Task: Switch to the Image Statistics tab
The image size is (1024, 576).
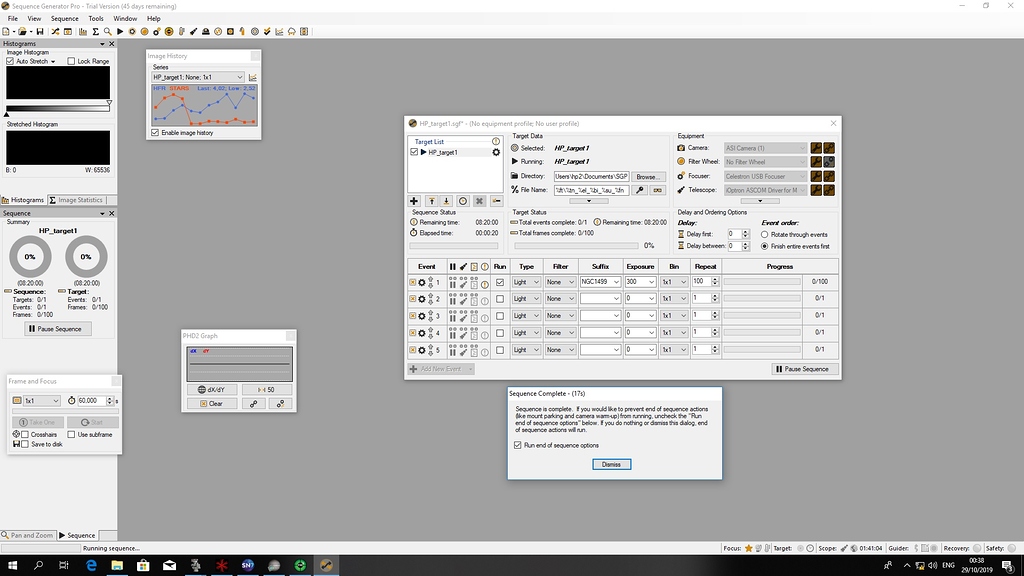Action: 76,200
